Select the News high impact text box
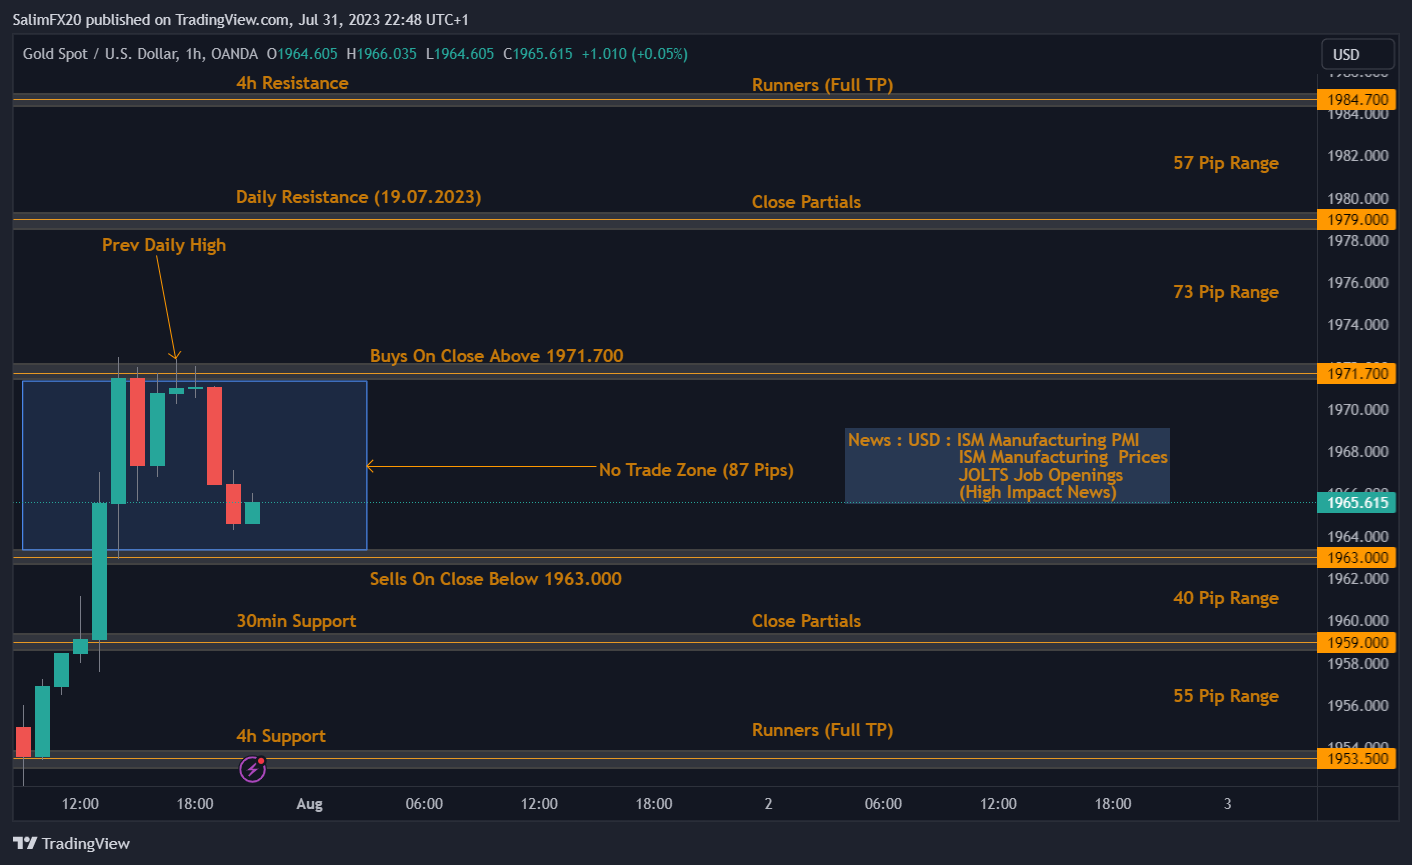Screen dimensions: 1412x865 click(x=1007, y=466)
